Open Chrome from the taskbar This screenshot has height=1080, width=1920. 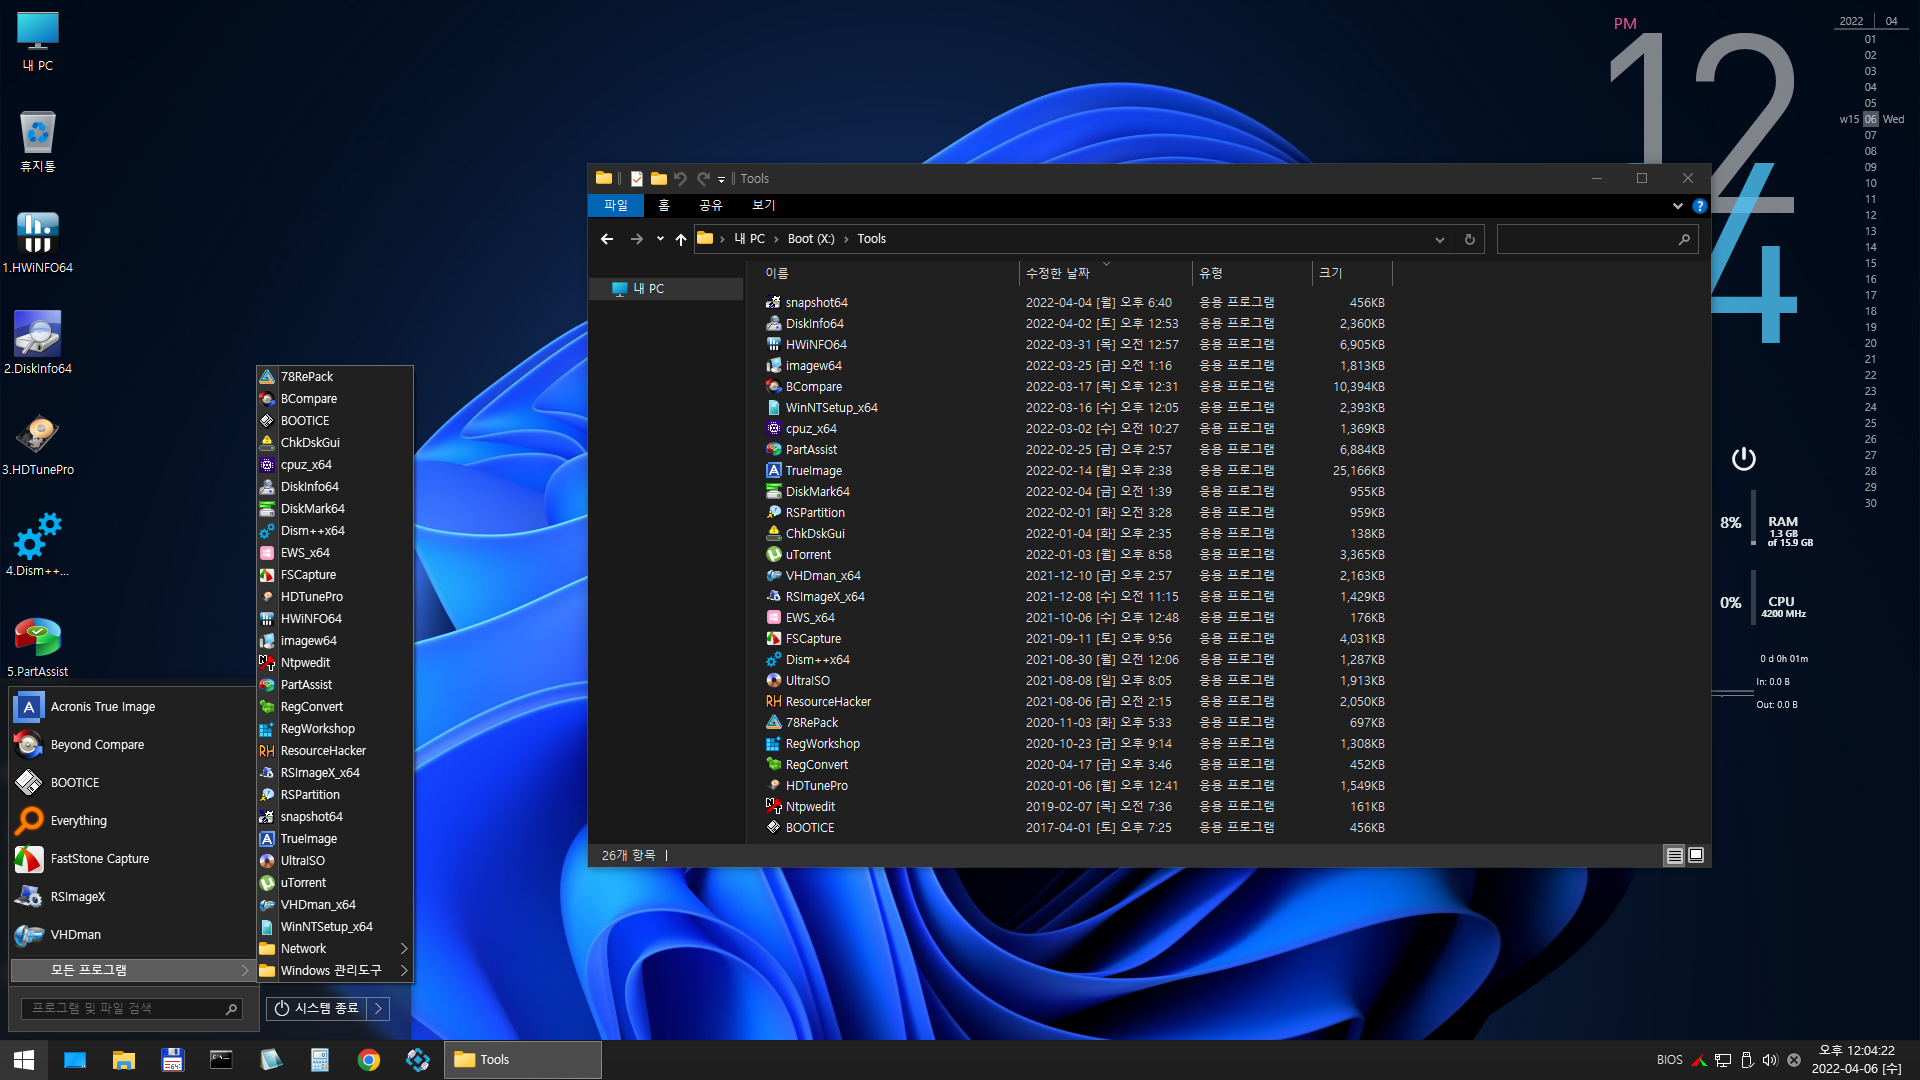[369, 1060]
